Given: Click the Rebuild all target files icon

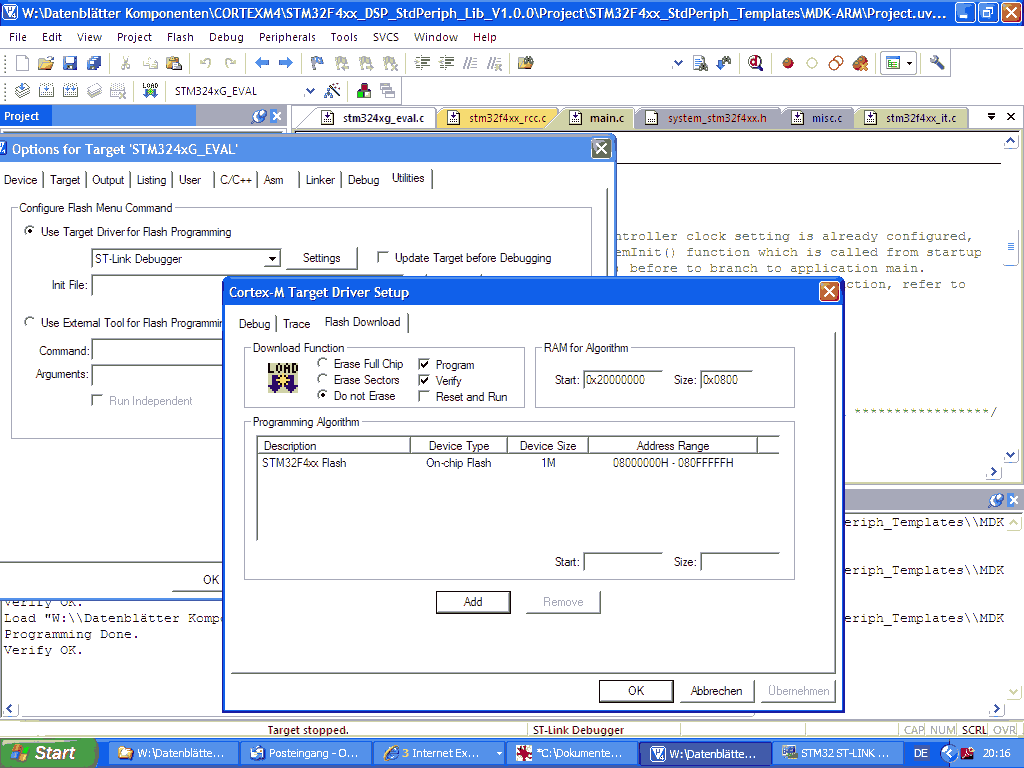Looking at the screenshot, I should pos(71,91).
